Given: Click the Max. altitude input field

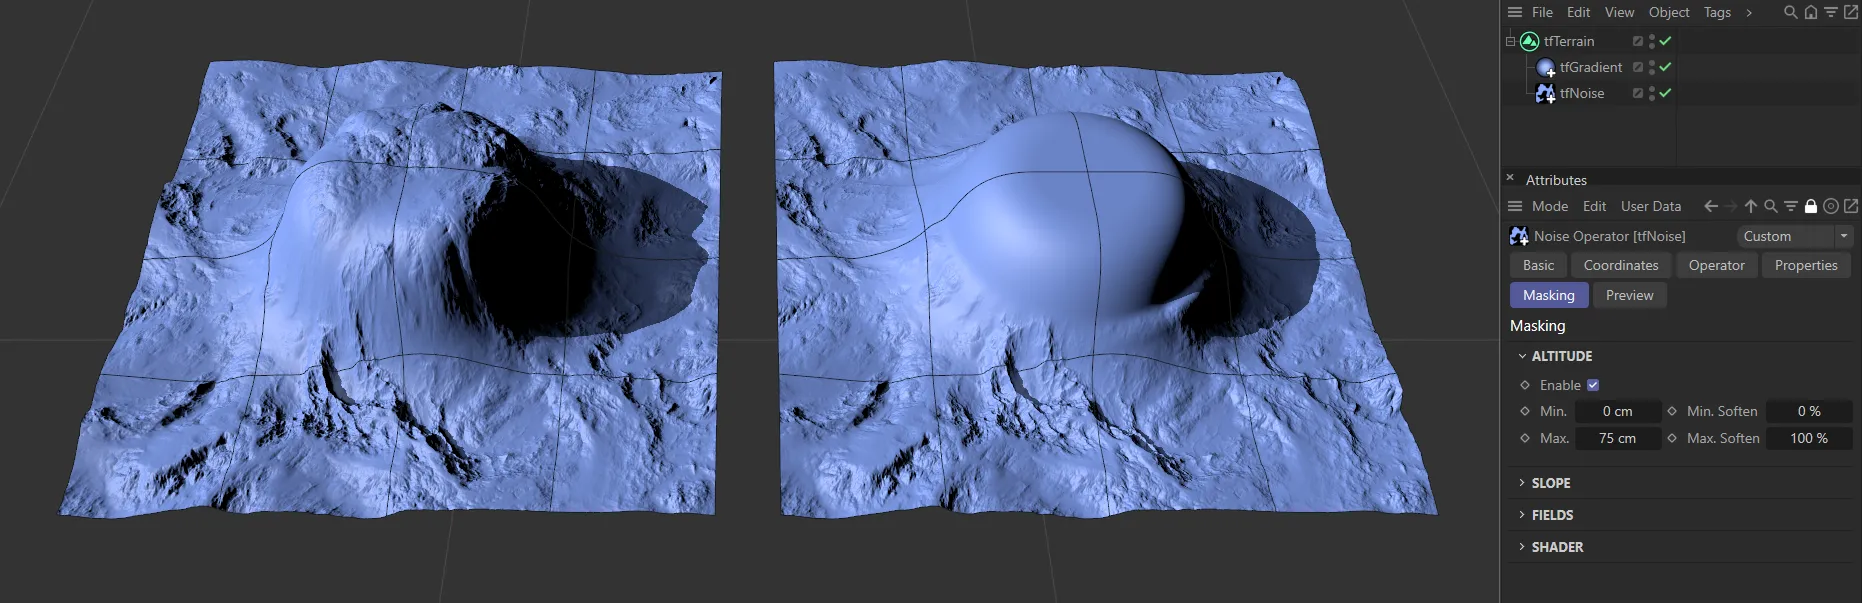Looking at the screenshot, I should click(x=1617, y=438).
